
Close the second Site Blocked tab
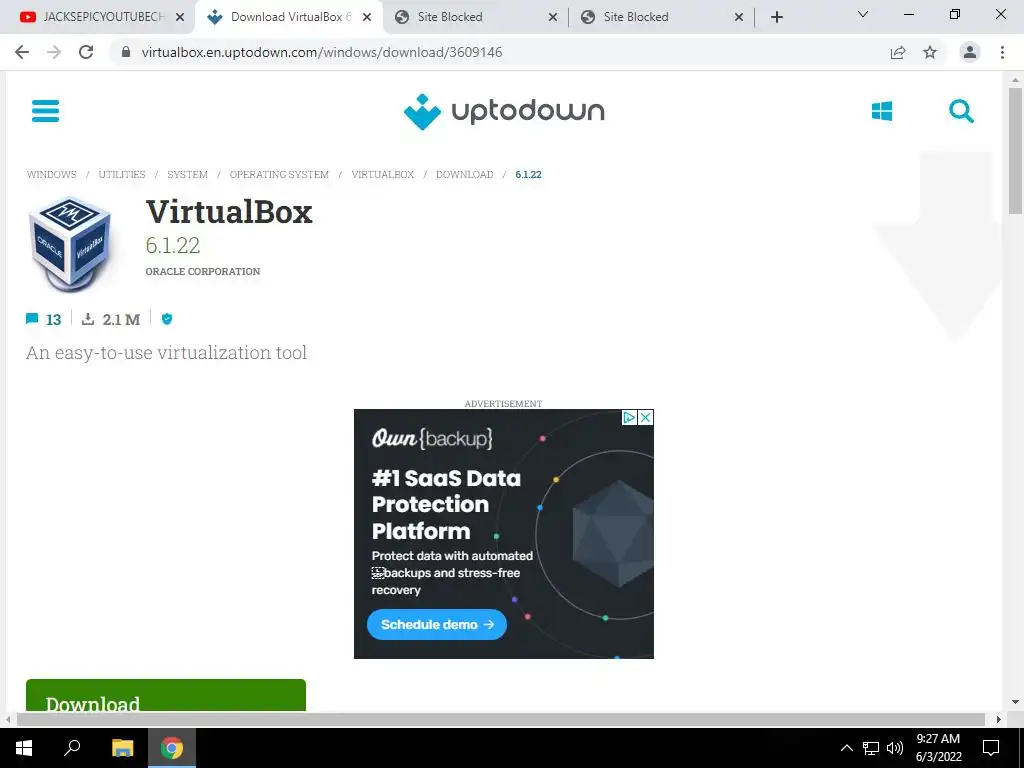(739, 18)
